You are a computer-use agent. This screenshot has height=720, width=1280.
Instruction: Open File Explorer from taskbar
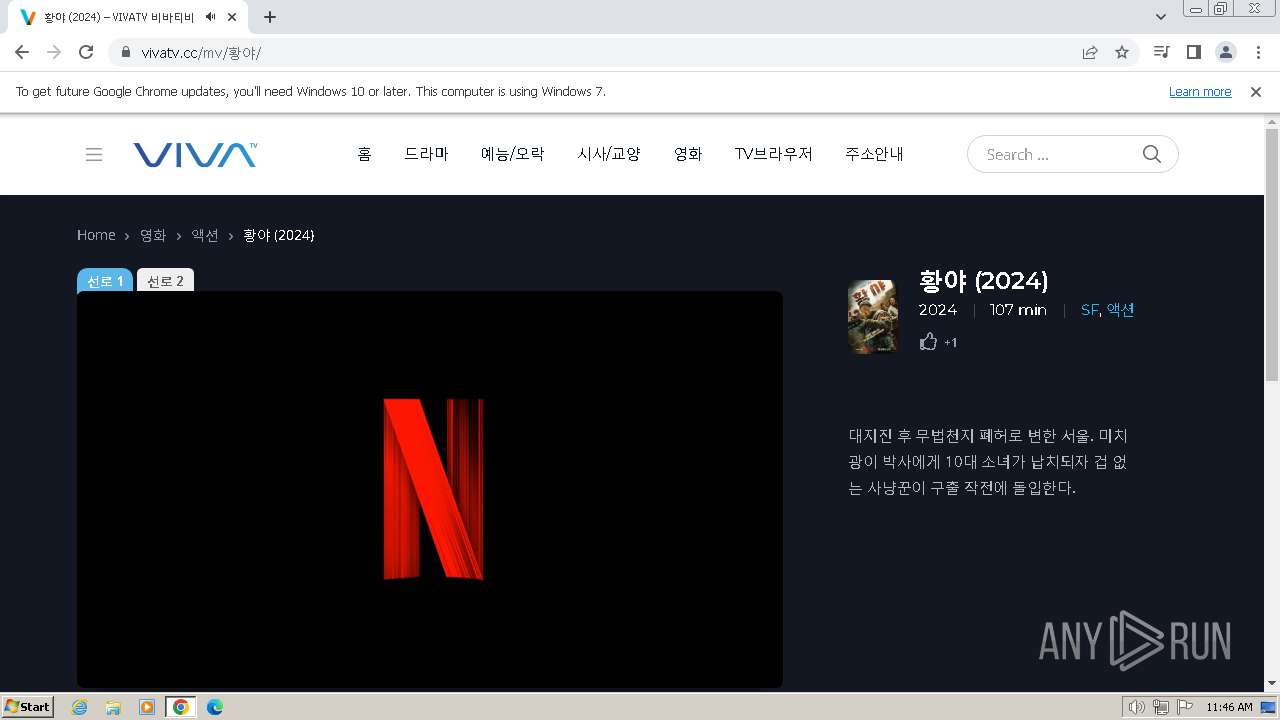(113, 707)
